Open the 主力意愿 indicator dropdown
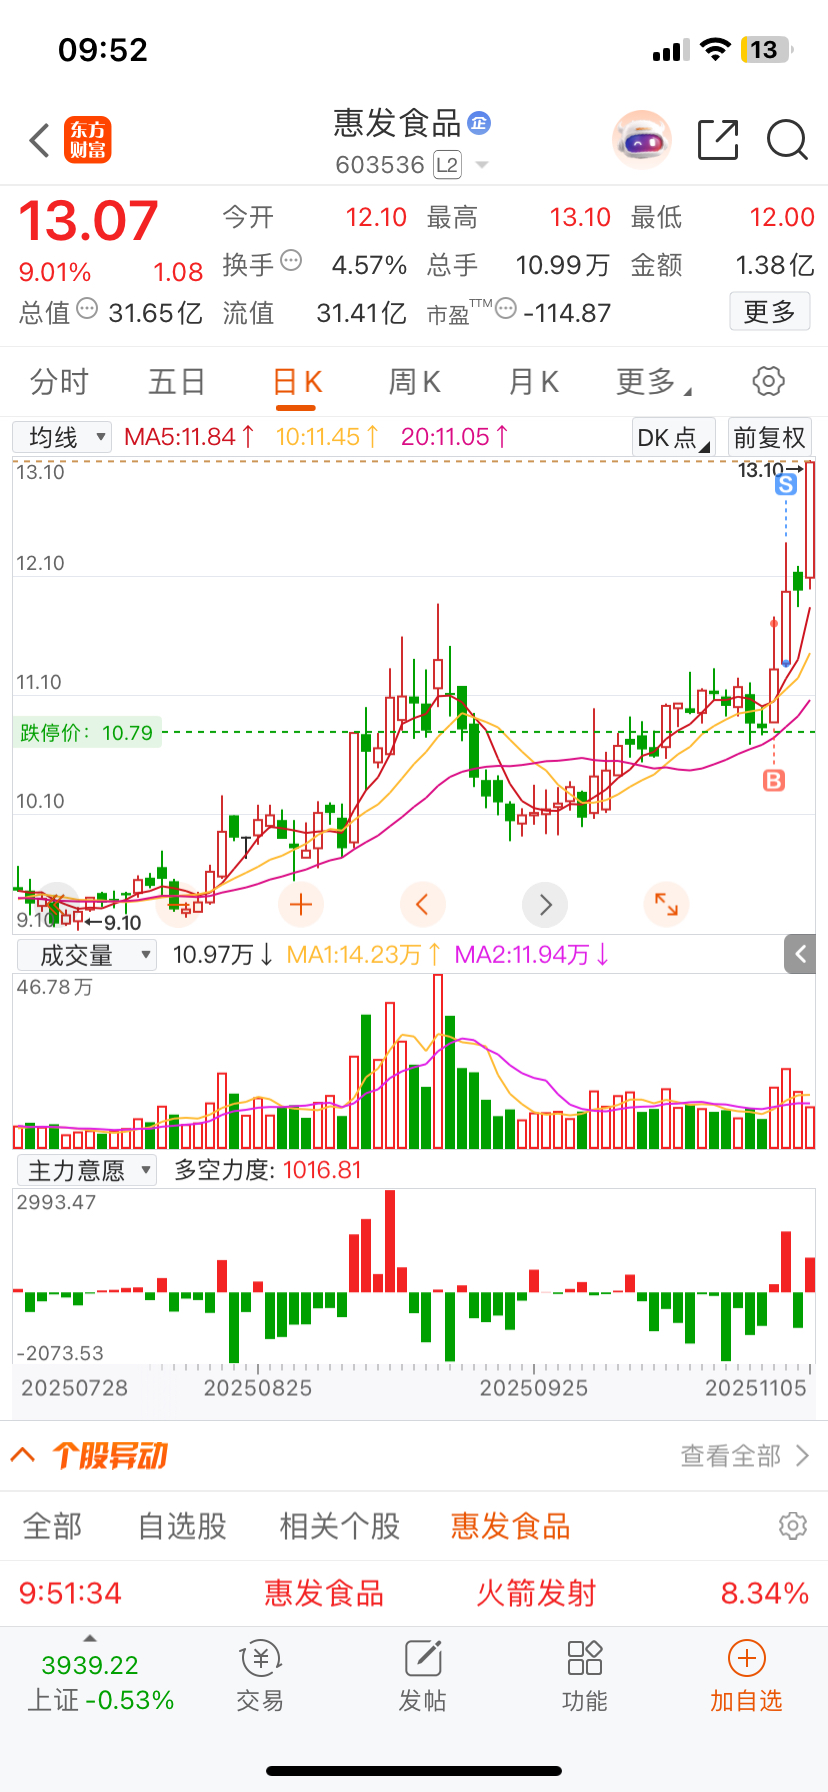 (87, 1170)
